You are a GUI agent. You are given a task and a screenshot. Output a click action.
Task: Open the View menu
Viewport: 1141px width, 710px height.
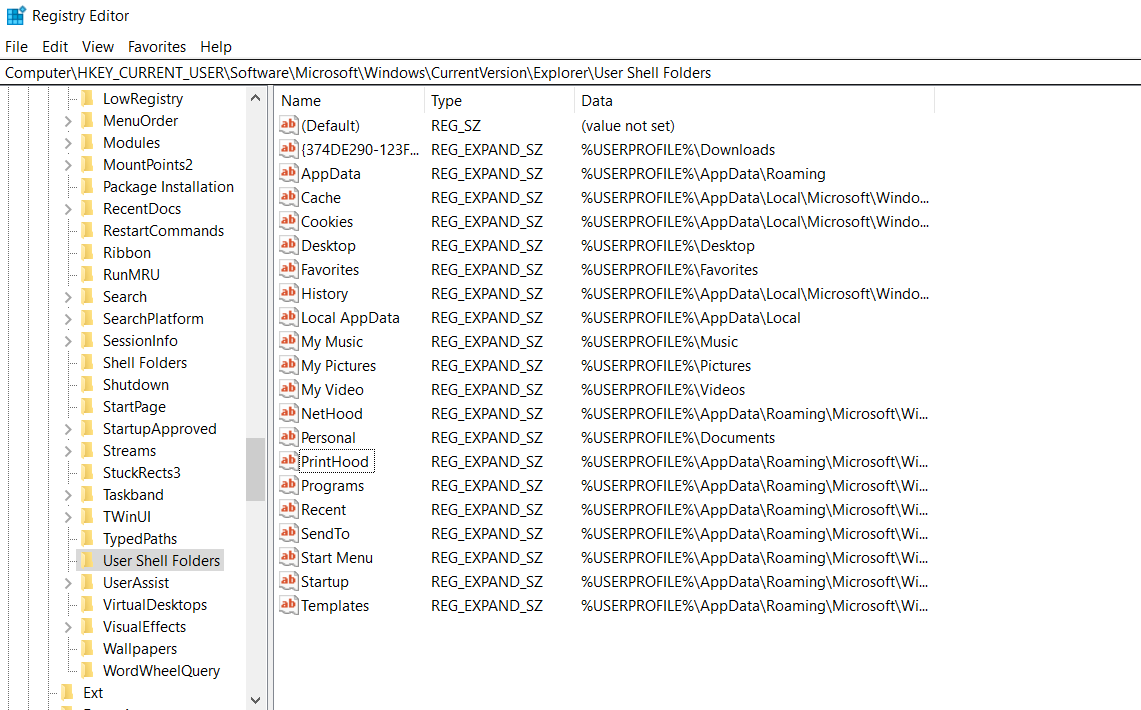click(x=98, y=47)
